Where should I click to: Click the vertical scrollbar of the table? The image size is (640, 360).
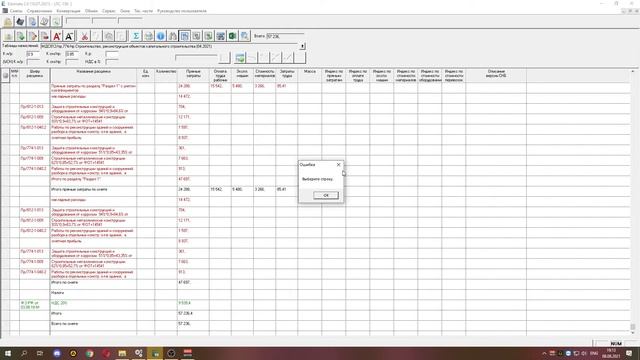pyautogui.click(x=633, y=202)
